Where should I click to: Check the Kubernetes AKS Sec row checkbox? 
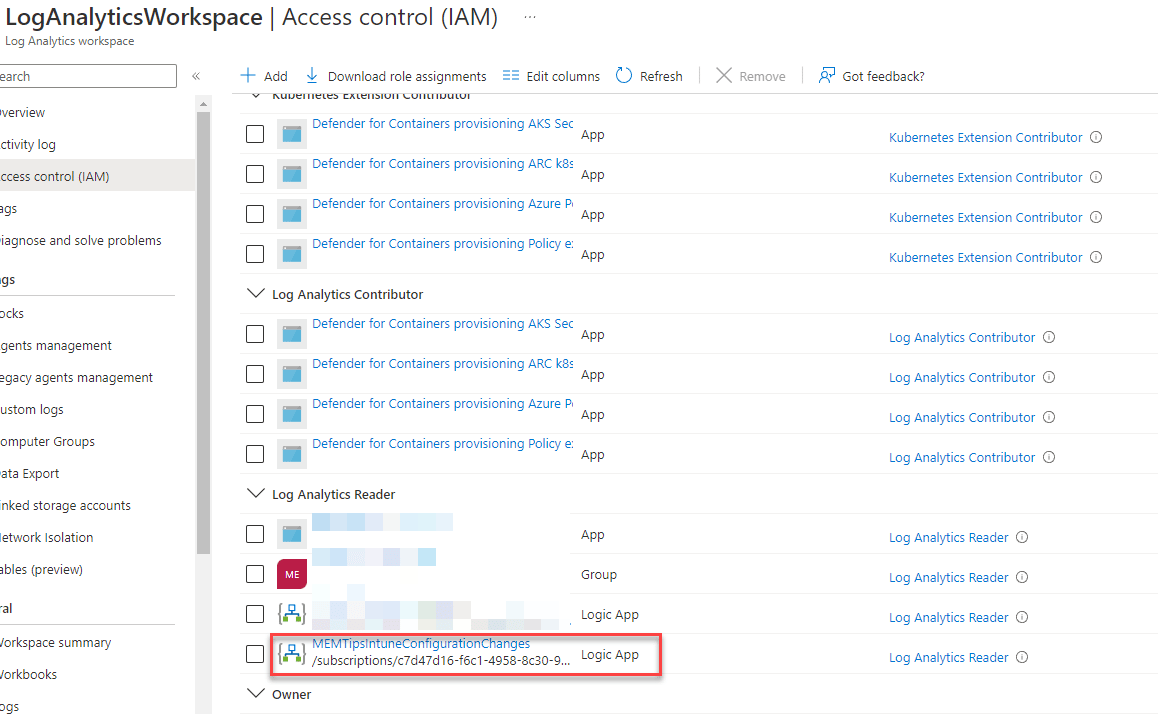tap(255, 134)
